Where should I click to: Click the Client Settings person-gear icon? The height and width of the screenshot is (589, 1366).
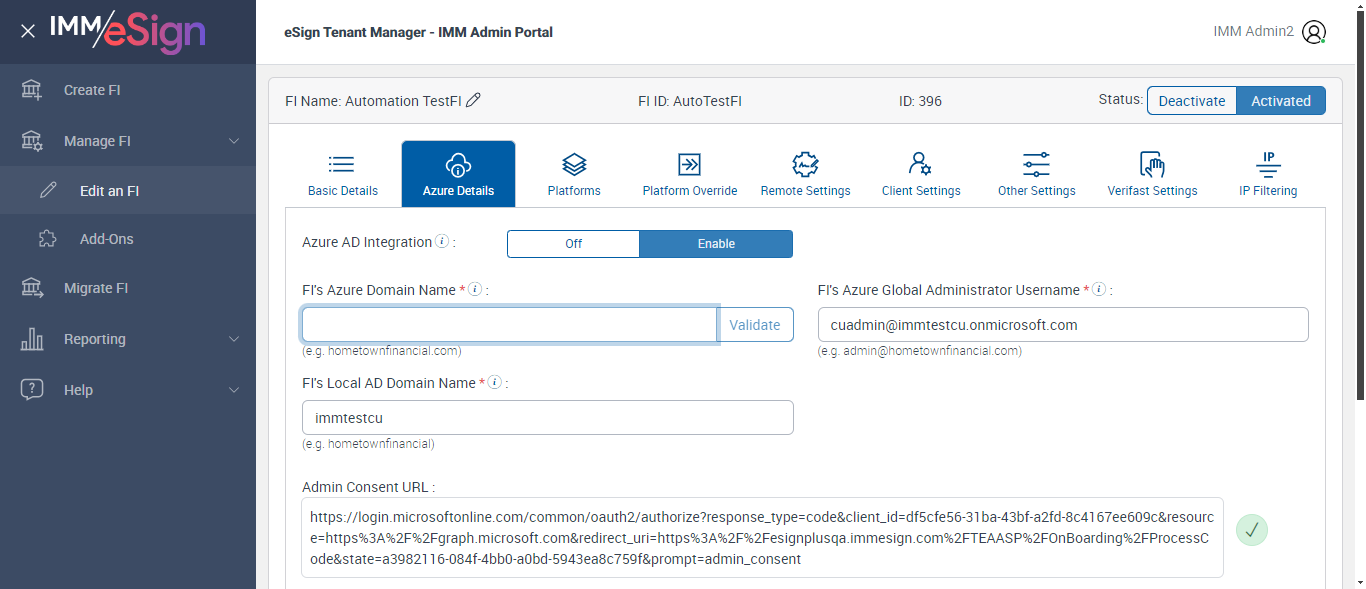pos(921,164)
